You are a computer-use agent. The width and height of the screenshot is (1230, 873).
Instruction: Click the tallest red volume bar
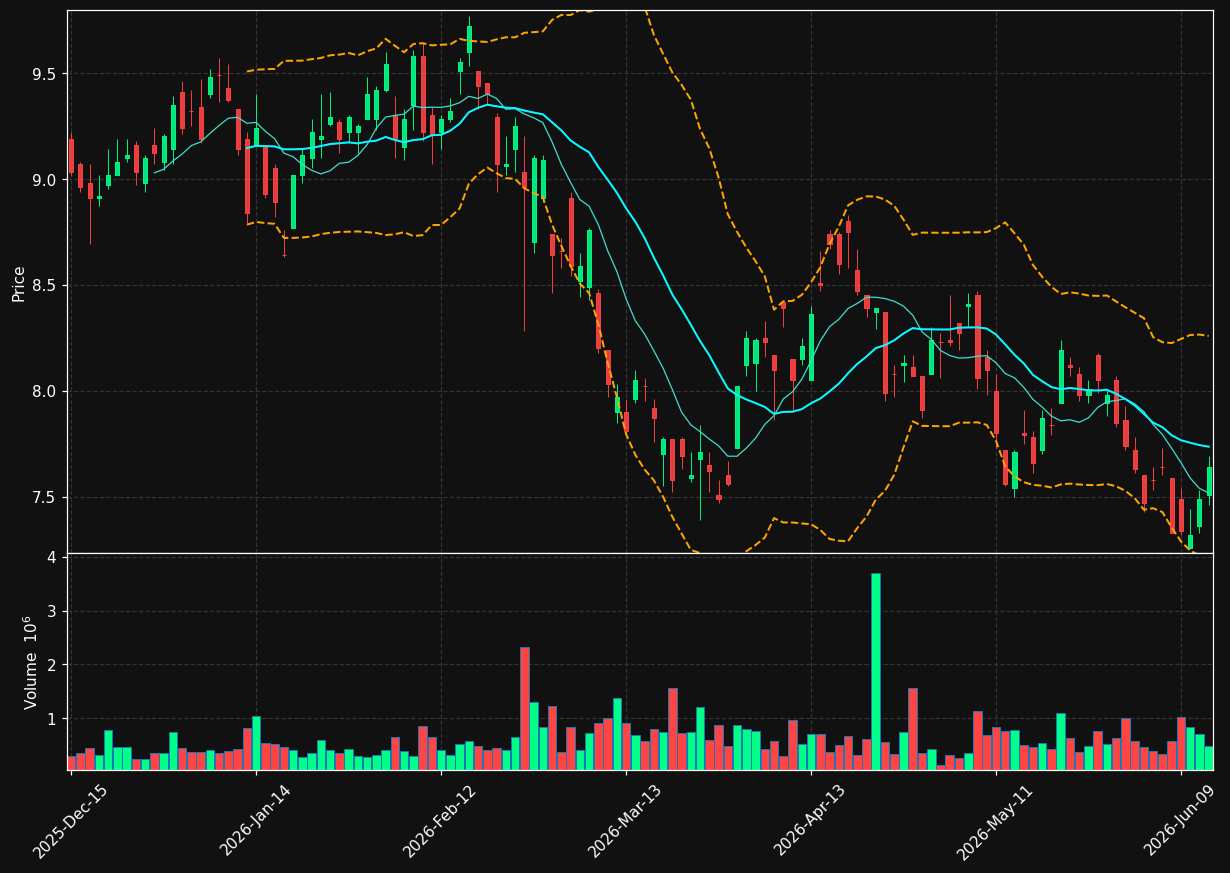click(525, 708)
